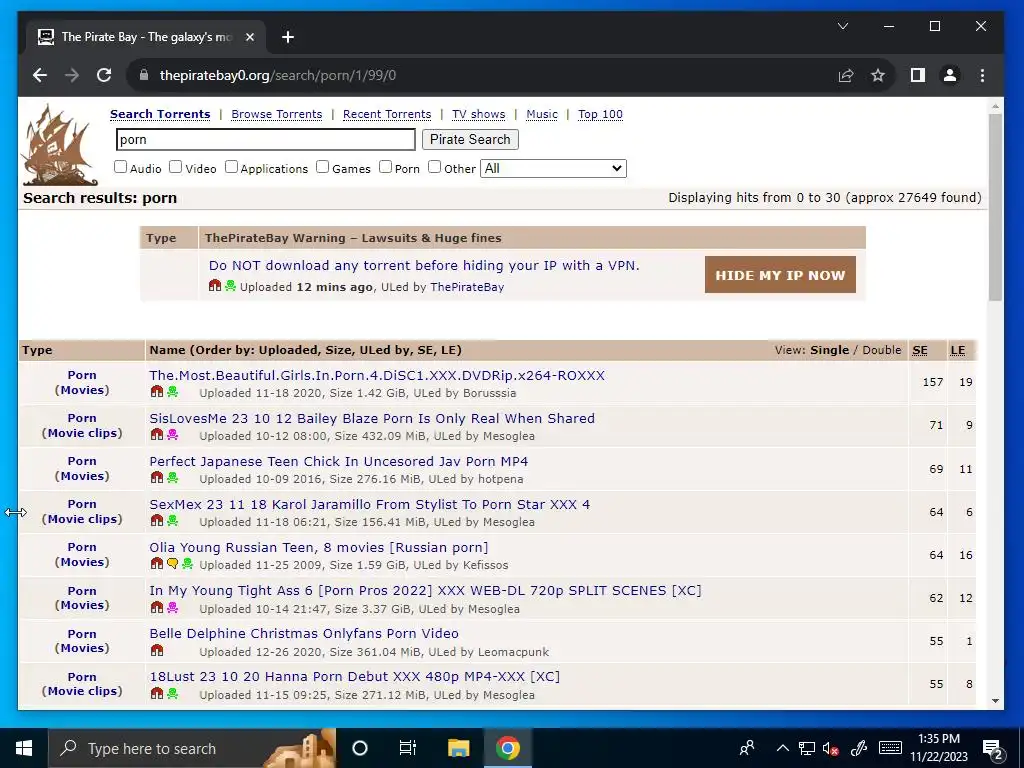Click magnet icon in hotpena's upload row
Viewport: 1024px width, 768px height.
click(x=157, y=478)
